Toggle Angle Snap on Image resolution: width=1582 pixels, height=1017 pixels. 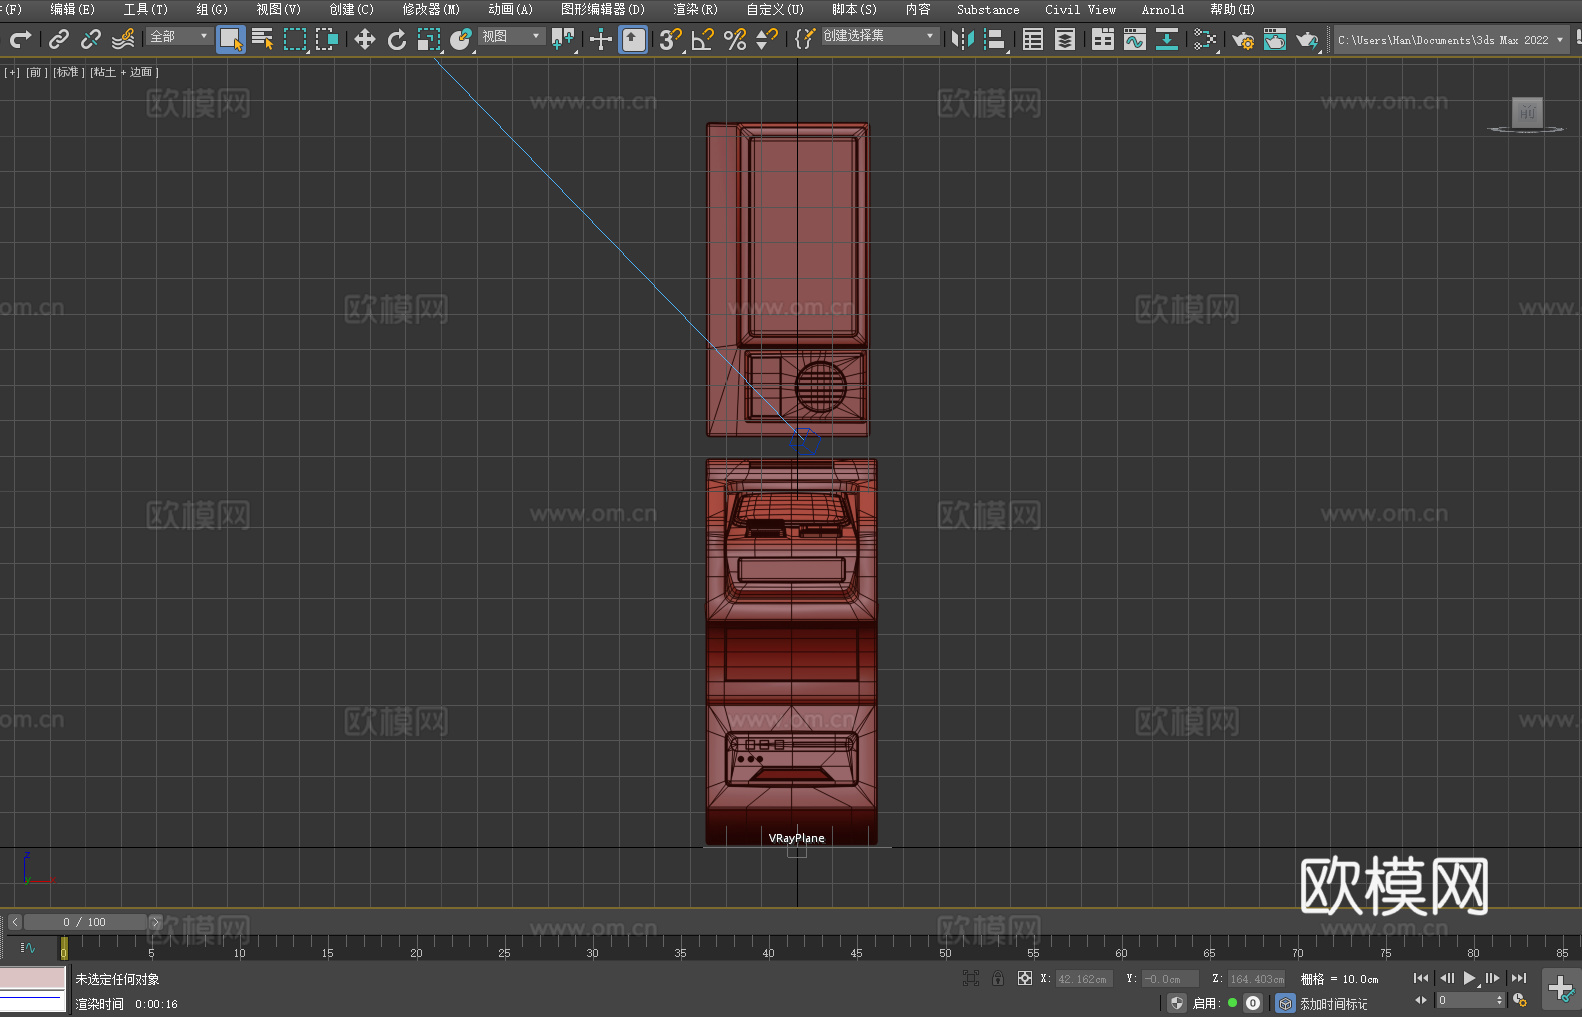click(x=703, y=39)
